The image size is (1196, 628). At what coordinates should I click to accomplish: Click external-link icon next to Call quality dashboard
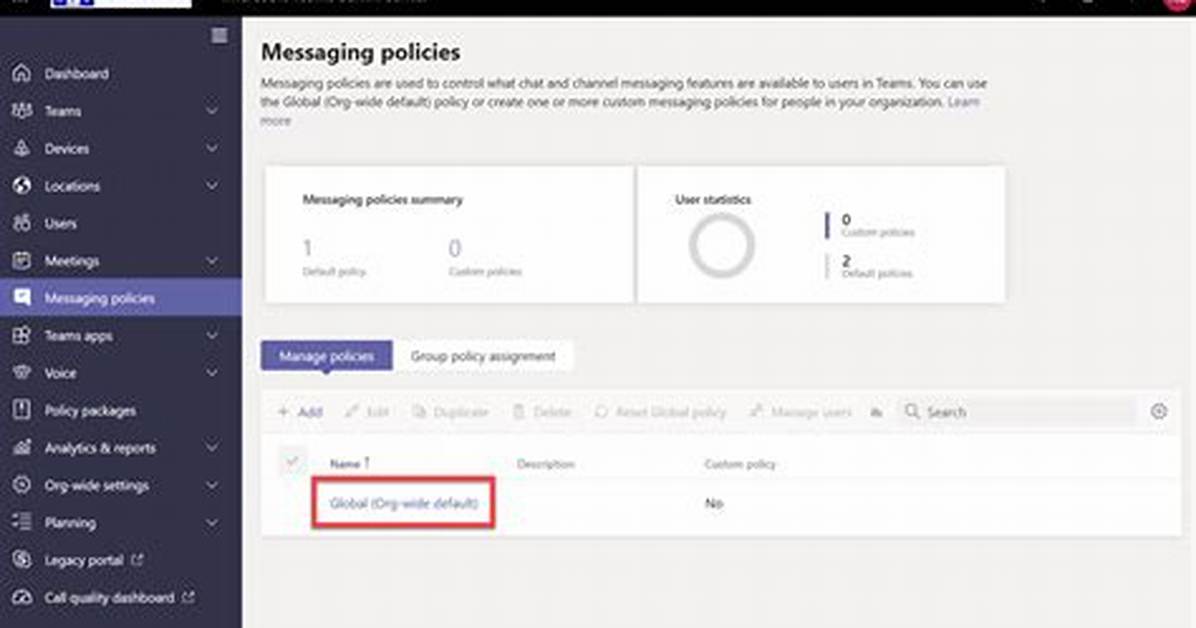tap(188, 597)
